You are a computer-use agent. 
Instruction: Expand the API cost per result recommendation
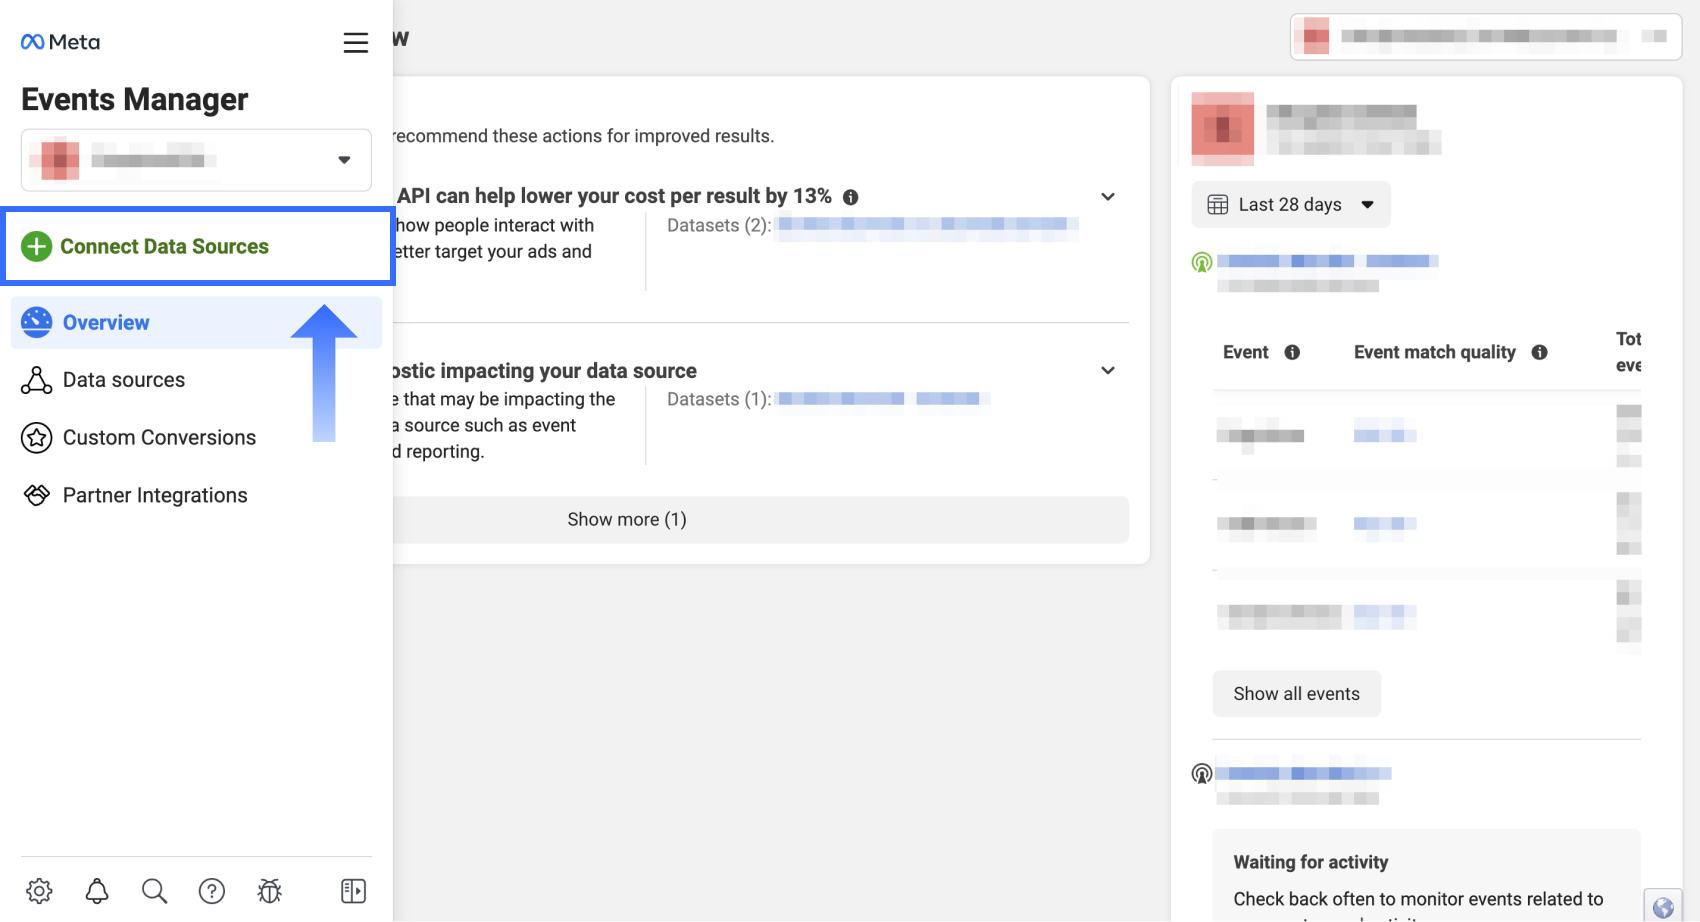1108,197
